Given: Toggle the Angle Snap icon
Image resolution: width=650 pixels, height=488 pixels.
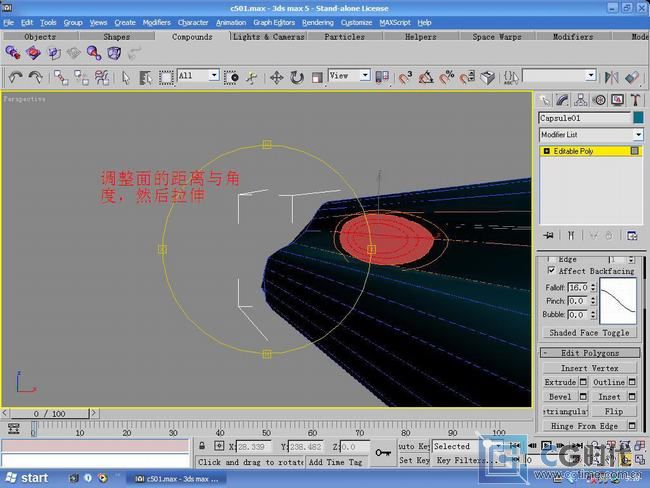Looking at the screenshot, I should pyautogui.click(x=426, y=77).
